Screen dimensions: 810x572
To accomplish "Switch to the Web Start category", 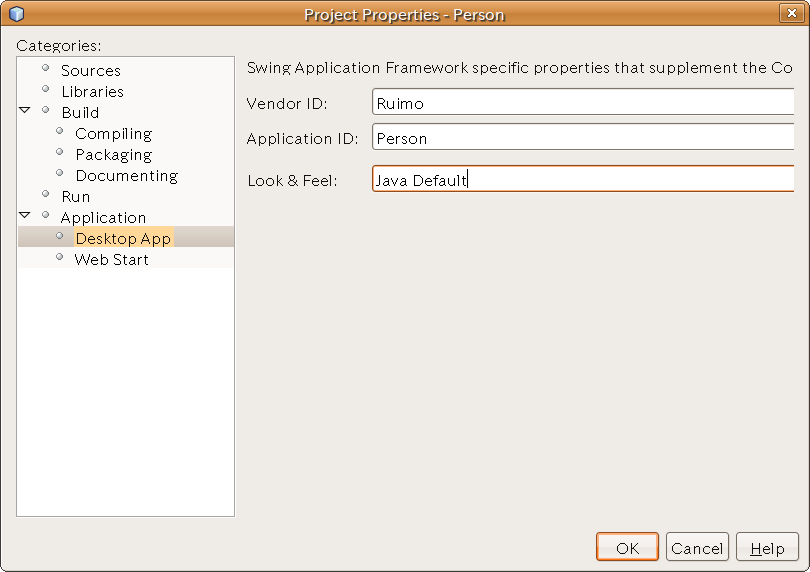I will point(111,260).
